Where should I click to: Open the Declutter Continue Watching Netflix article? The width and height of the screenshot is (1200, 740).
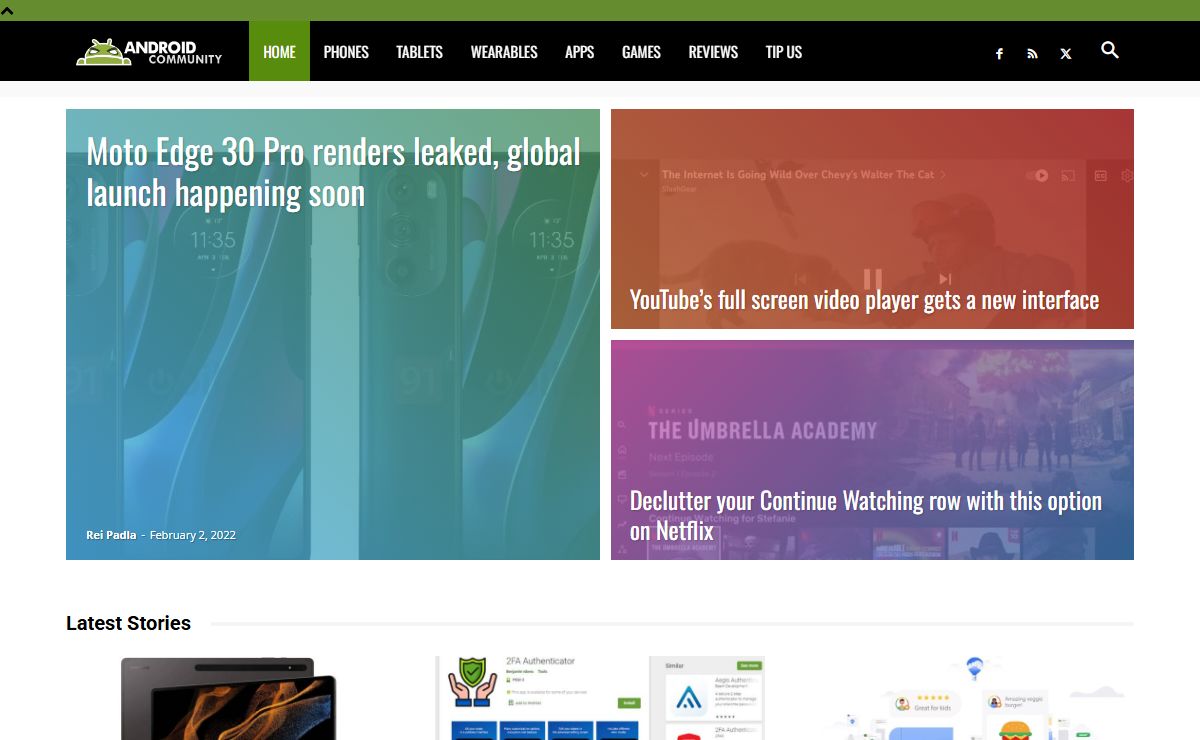click(866, 515)
